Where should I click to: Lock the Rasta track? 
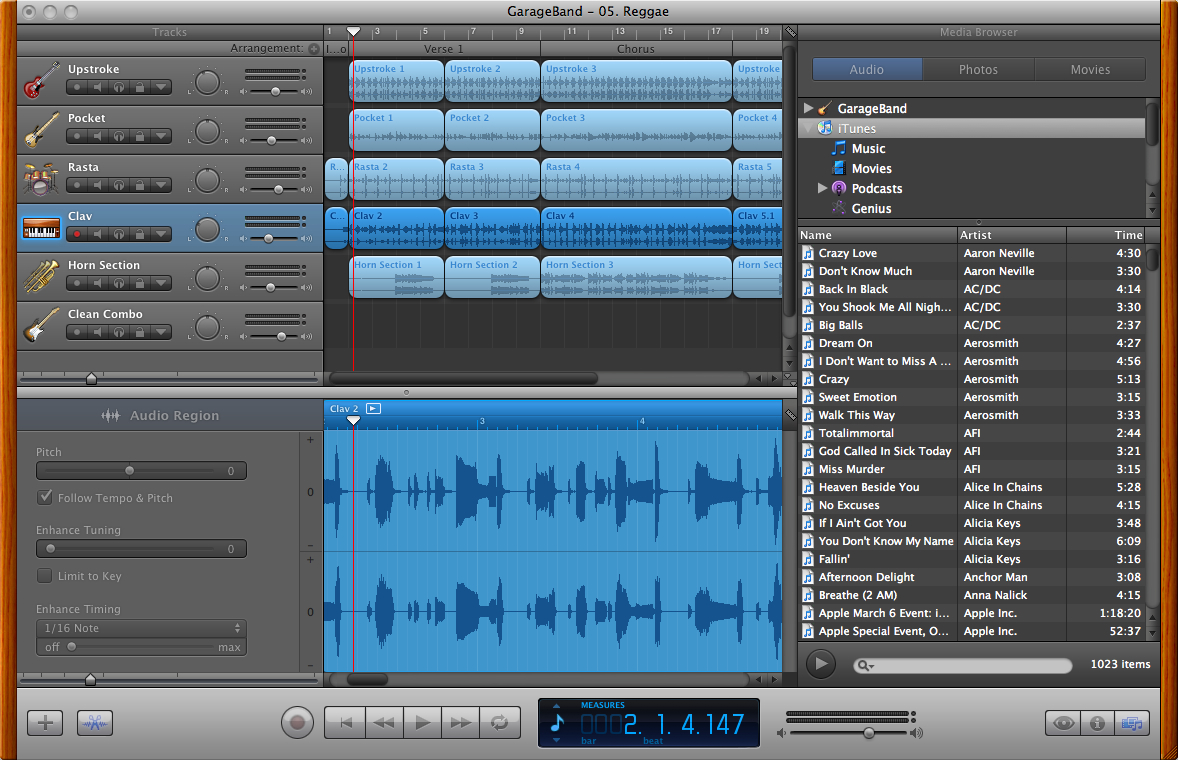(140, 185)
